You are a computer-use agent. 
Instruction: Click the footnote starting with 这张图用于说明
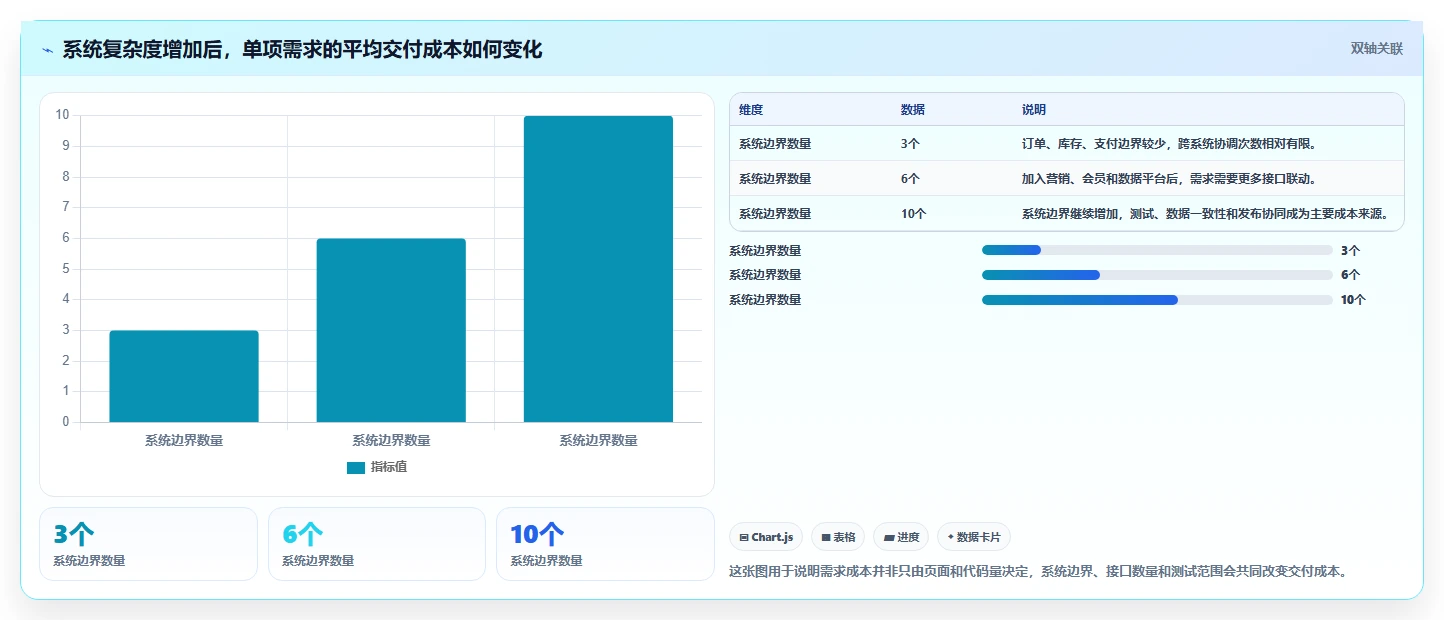pos(1039,572)
